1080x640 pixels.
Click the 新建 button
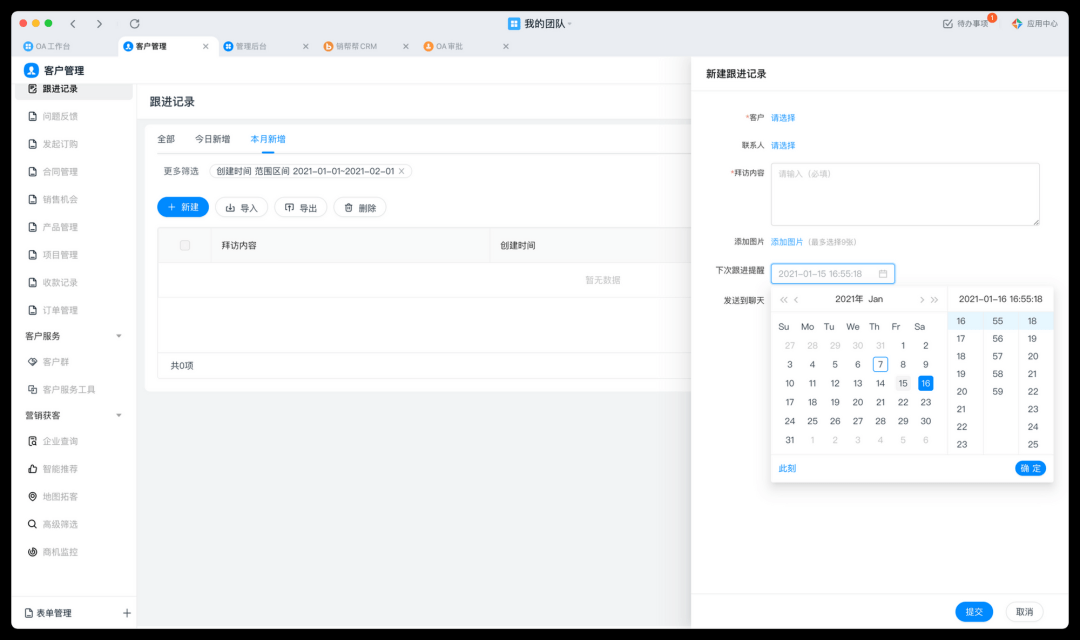(x=183, y=207)
